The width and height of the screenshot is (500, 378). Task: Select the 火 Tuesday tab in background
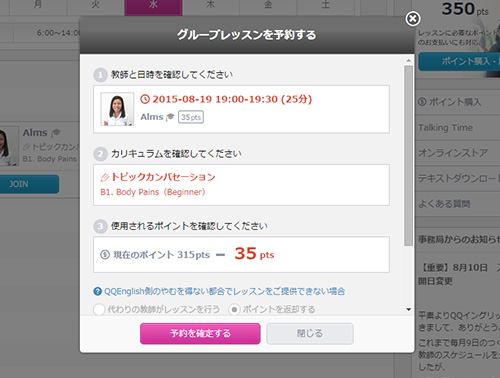[x=96, y=7]
